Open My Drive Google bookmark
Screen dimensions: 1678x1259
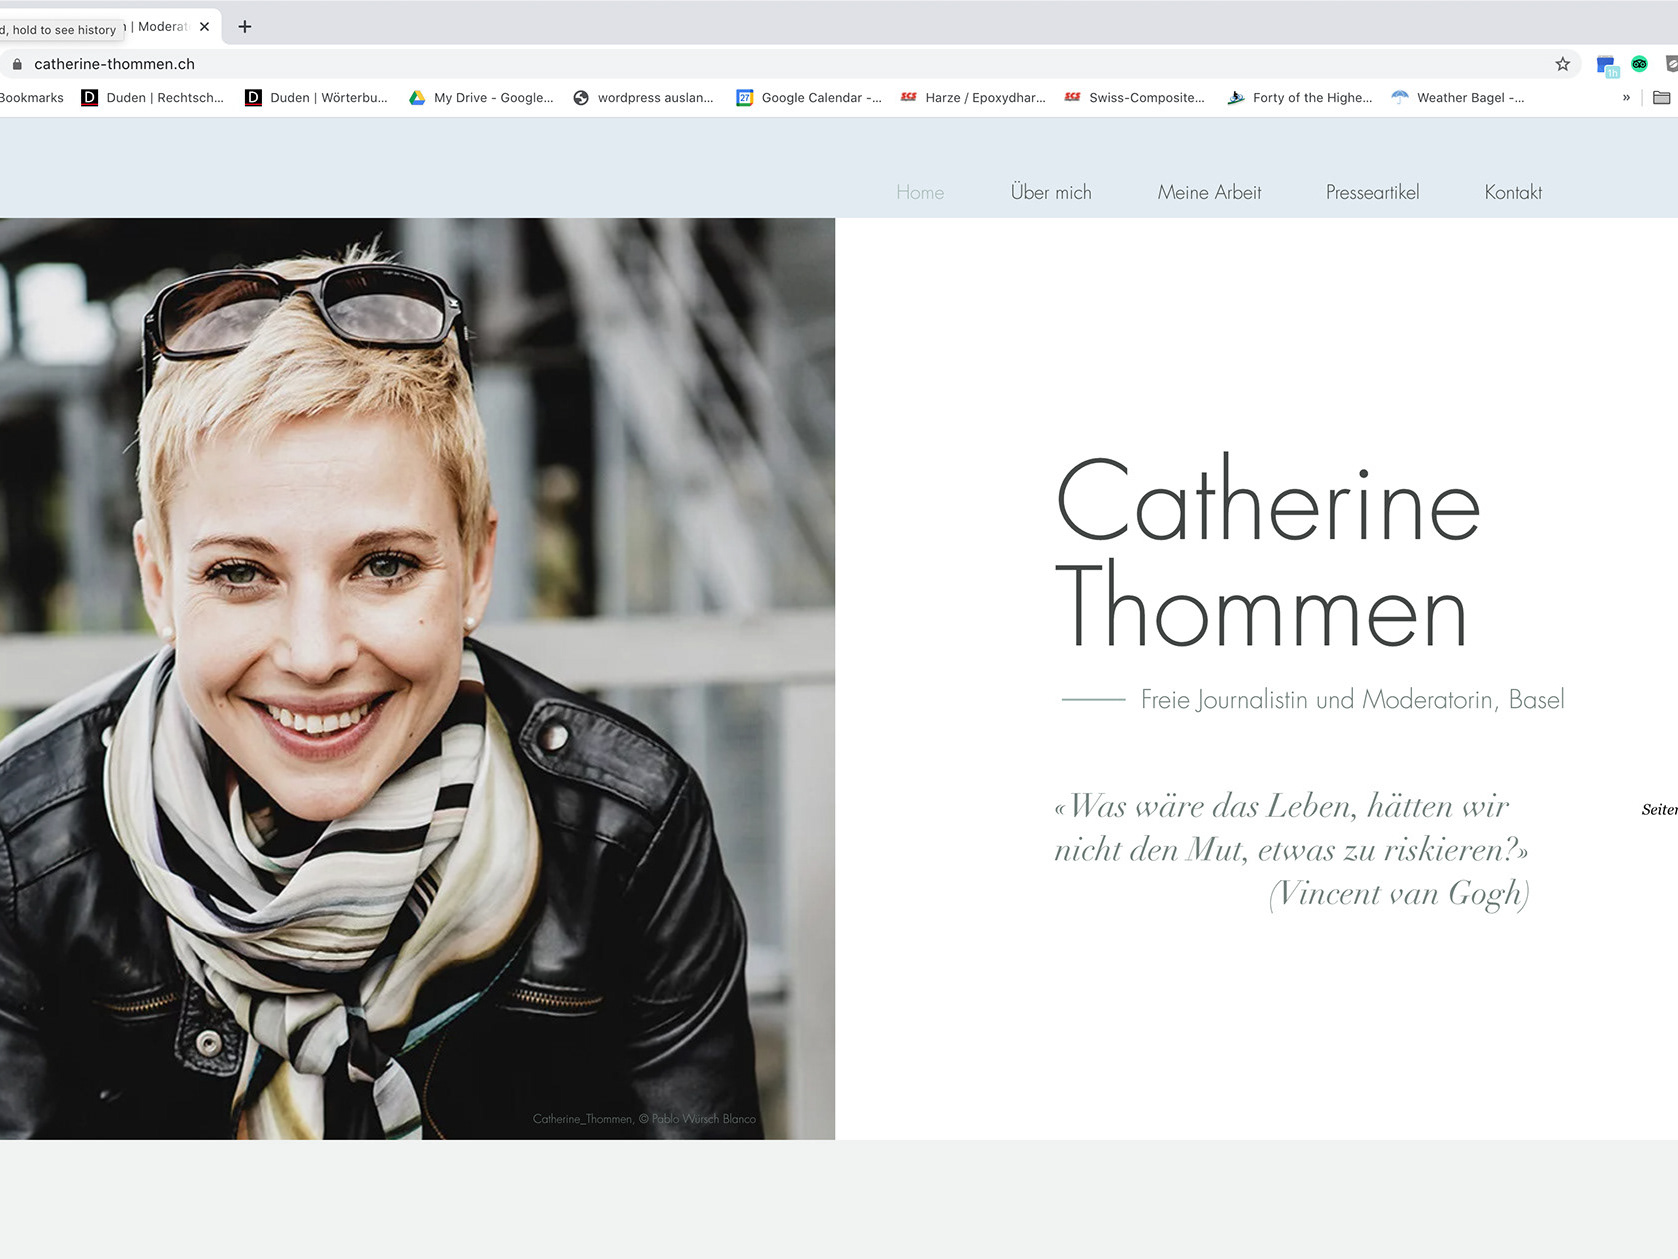point(481,98)
